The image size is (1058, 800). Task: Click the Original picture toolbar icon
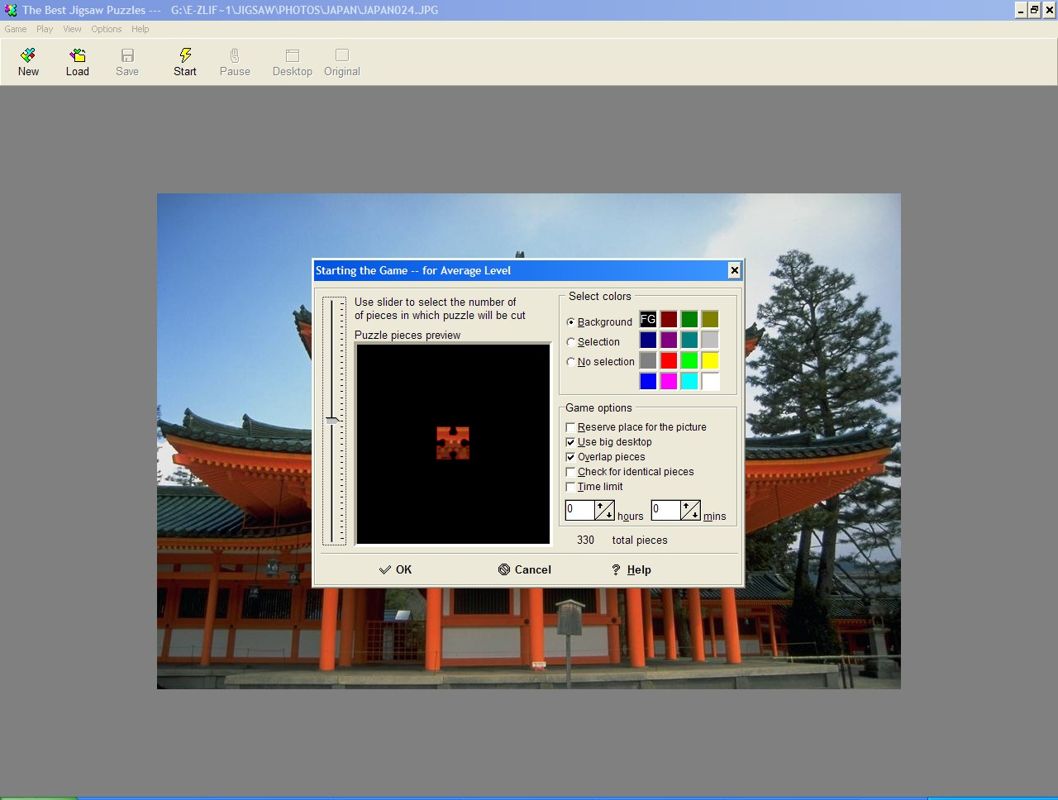(342, 56)
